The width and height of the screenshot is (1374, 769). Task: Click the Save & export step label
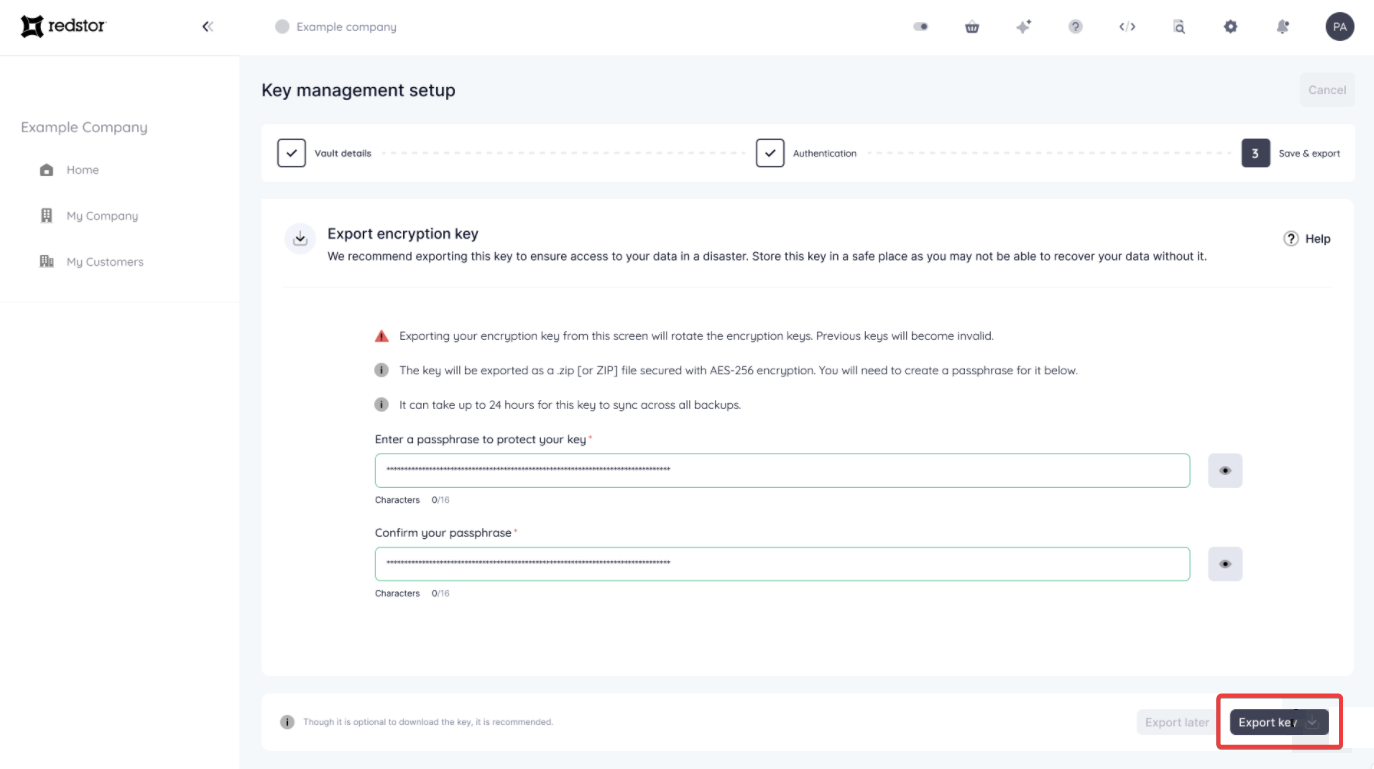1309,154
